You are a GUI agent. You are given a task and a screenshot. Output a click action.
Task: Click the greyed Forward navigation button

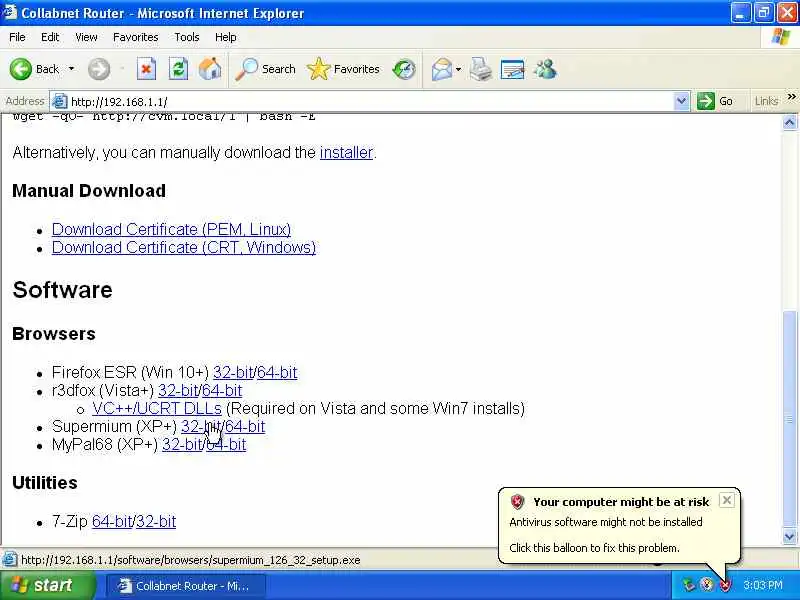(x=98, y=69)
